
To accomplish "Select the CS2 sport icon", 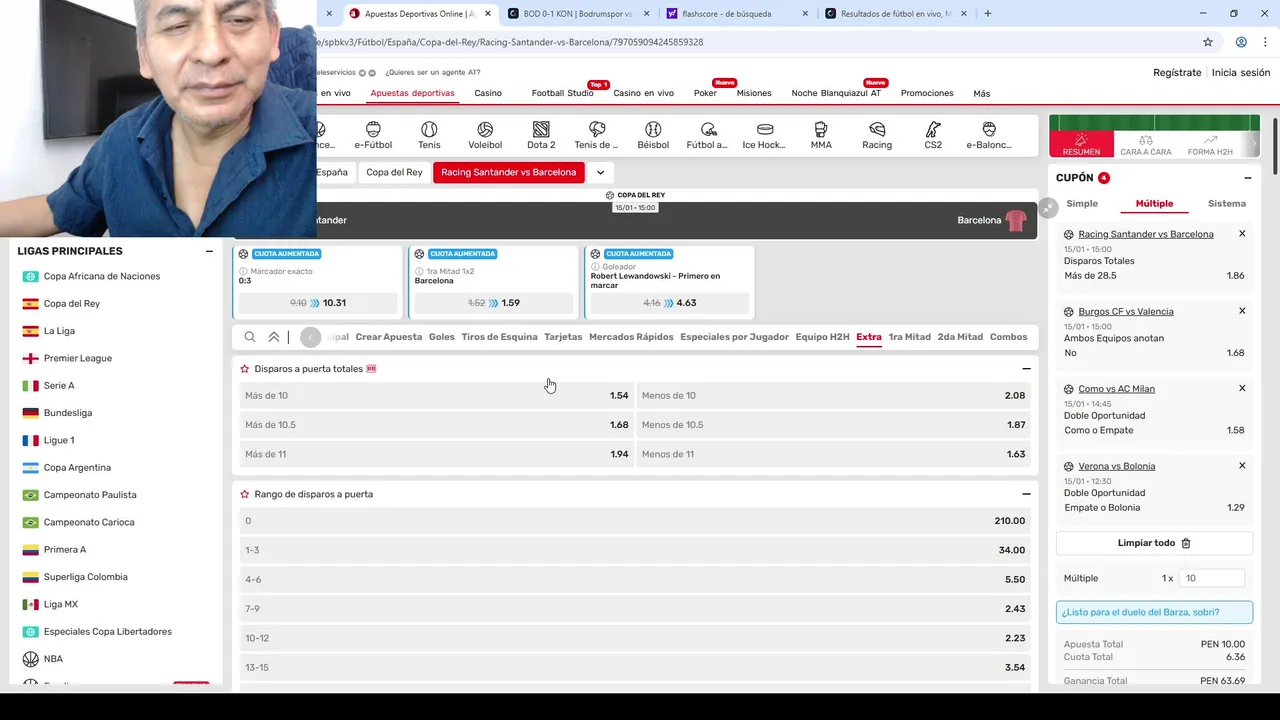I will click(x=933, y=135).
